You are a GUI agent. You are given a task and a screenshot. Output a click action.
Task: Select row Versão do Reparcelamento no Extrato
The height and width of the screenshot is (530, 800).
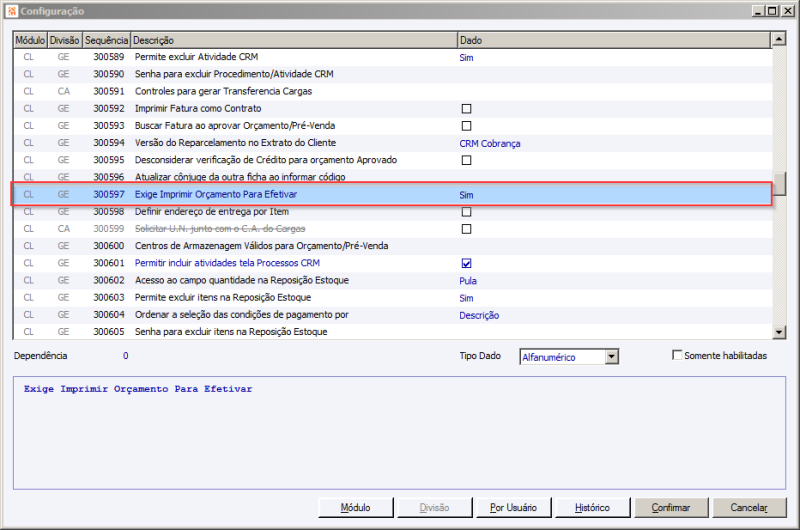tap(392, 143)
